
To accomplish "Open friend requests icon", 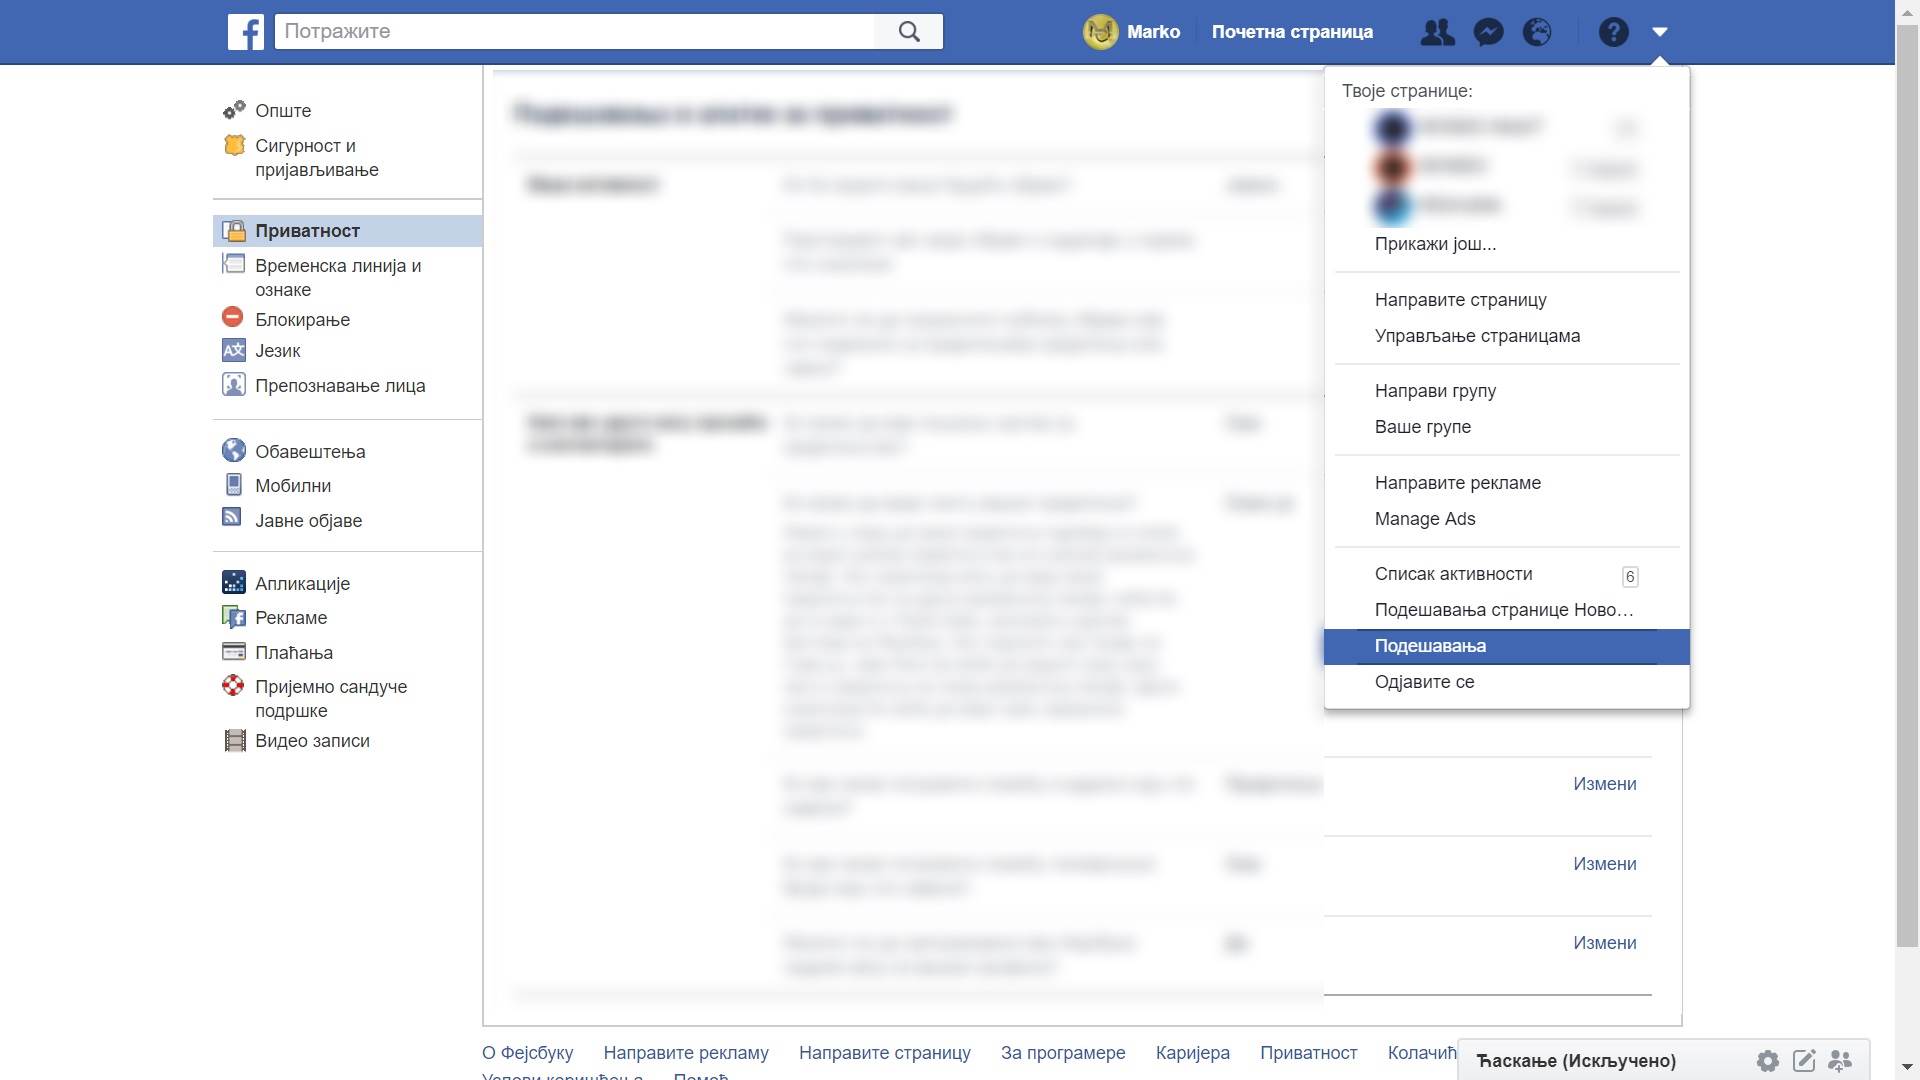I will (x=1437, y=31).
